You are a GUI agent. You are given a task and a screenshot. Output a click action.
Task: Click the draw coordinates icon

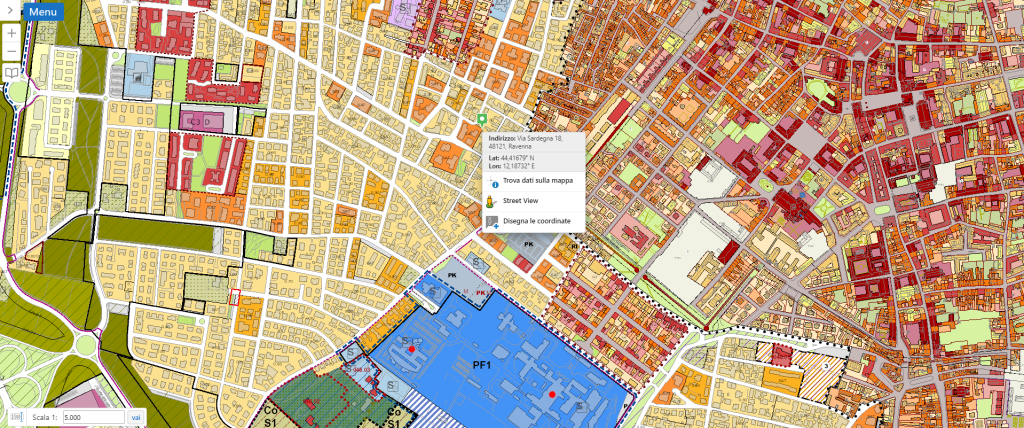pos(492,222)
